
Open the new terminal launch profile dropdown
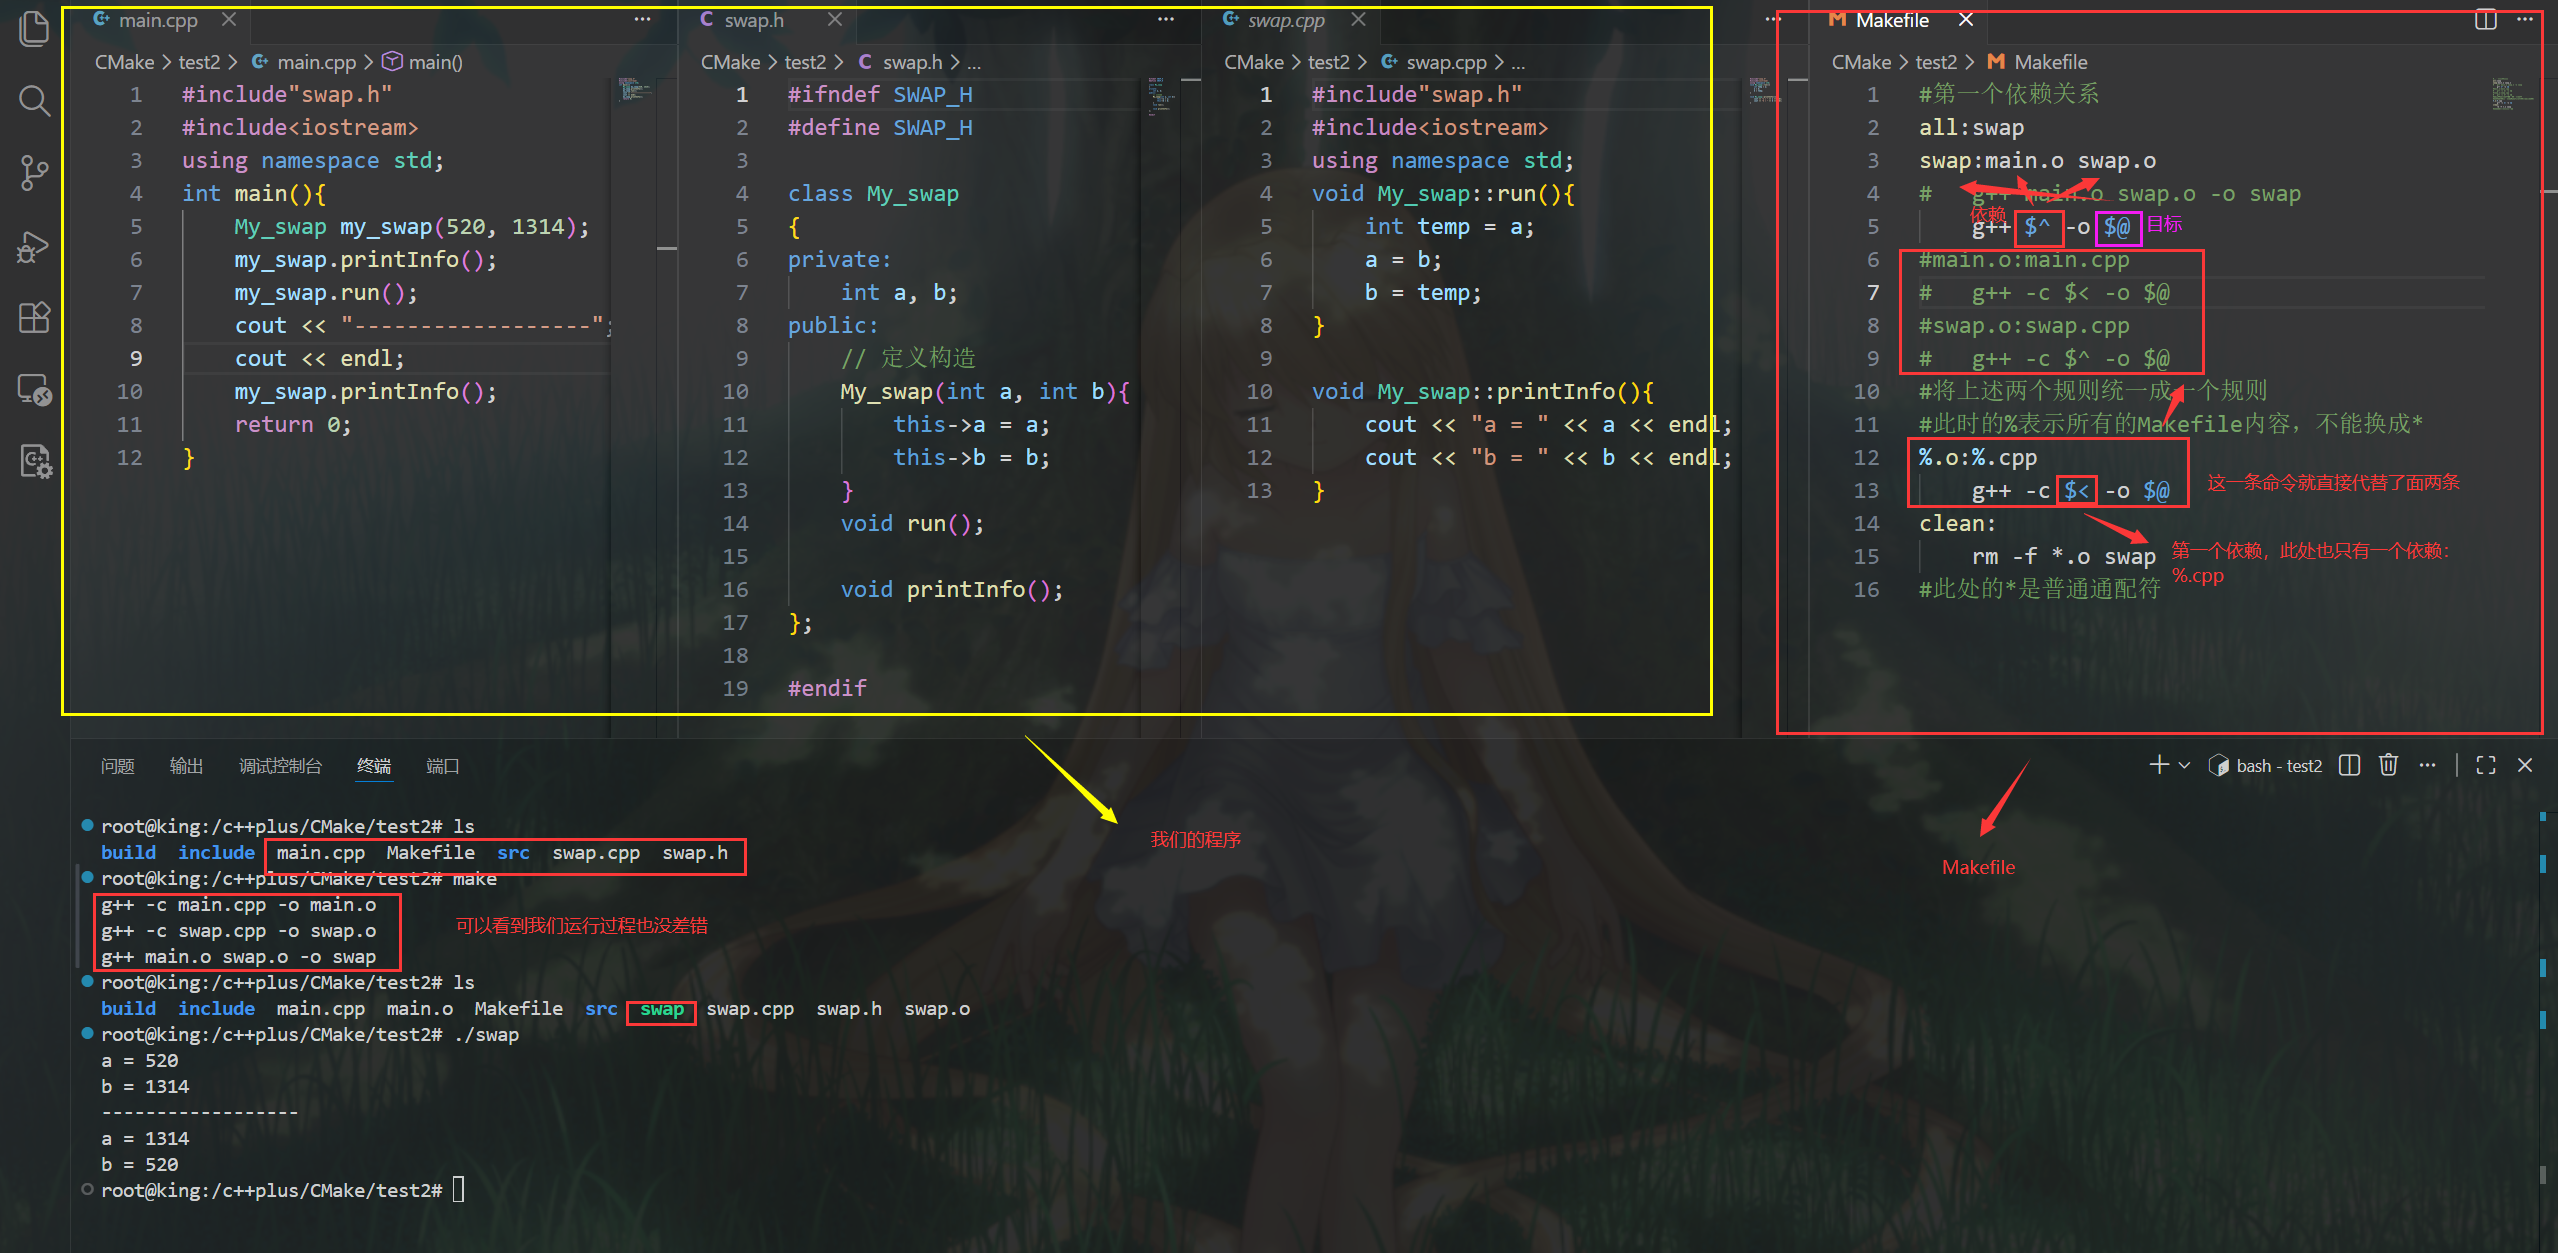coord(2185,765)
